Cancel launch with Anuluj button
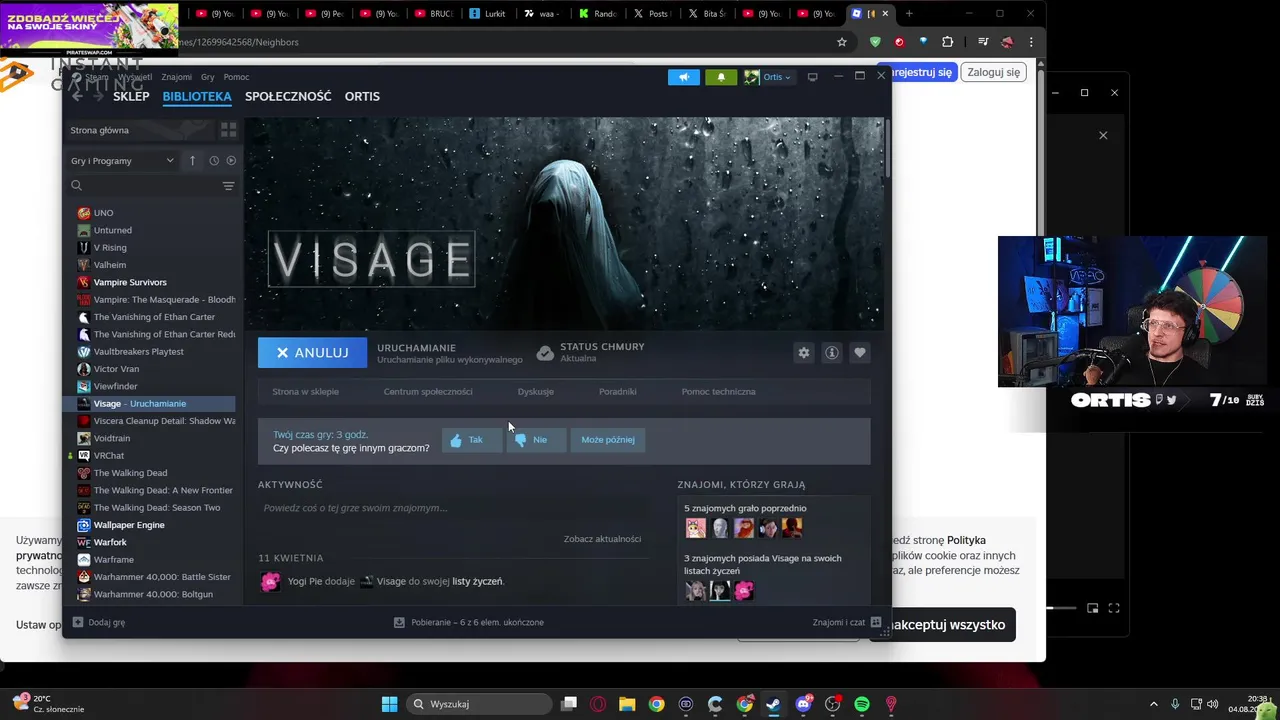The width and height of the screenshot is (1280, 720). tap(312, 353)
